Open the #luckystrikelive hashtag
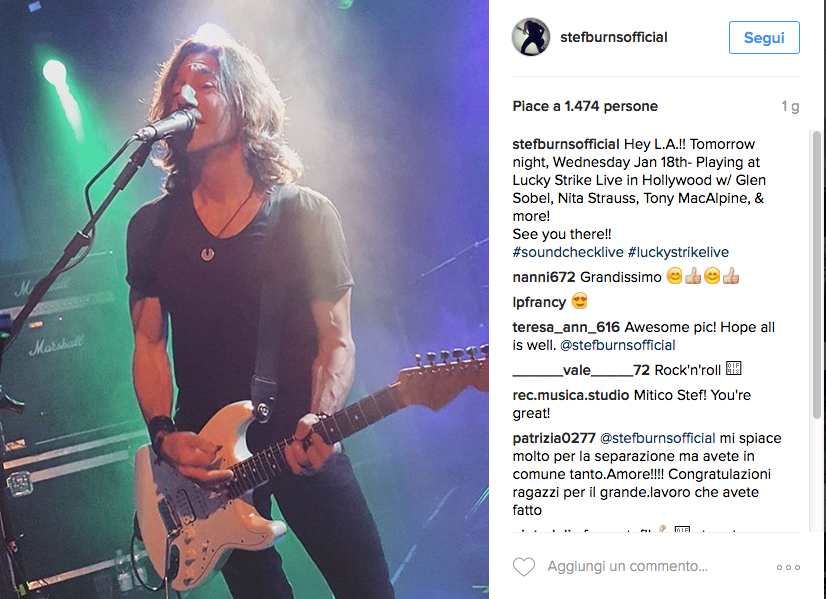The height and width of the screenshot is (599, 826). click(678, 252)
